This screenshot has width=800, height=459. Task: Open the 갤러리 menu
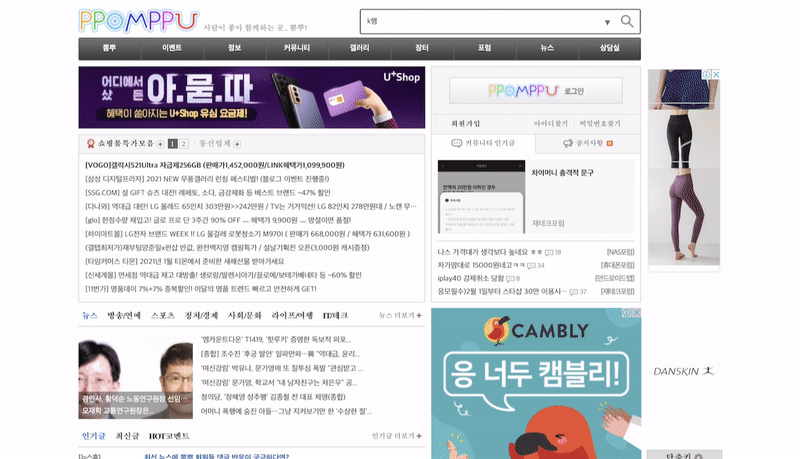point(359,48)
